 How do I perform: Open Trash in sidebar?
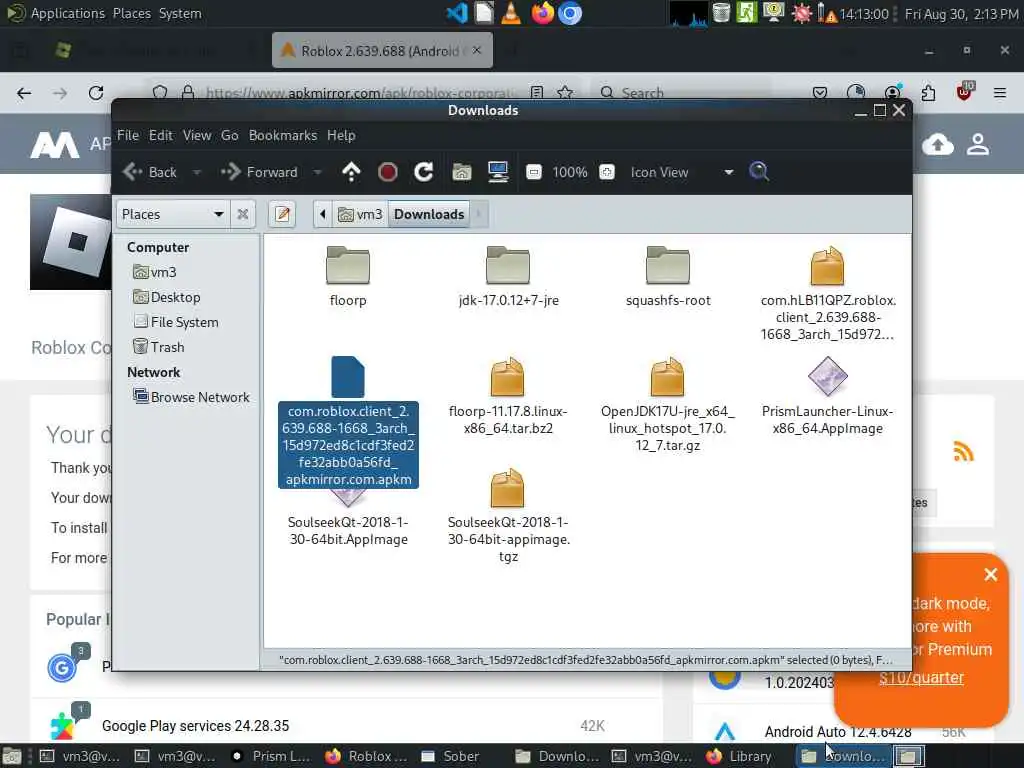tap(159, 347)
